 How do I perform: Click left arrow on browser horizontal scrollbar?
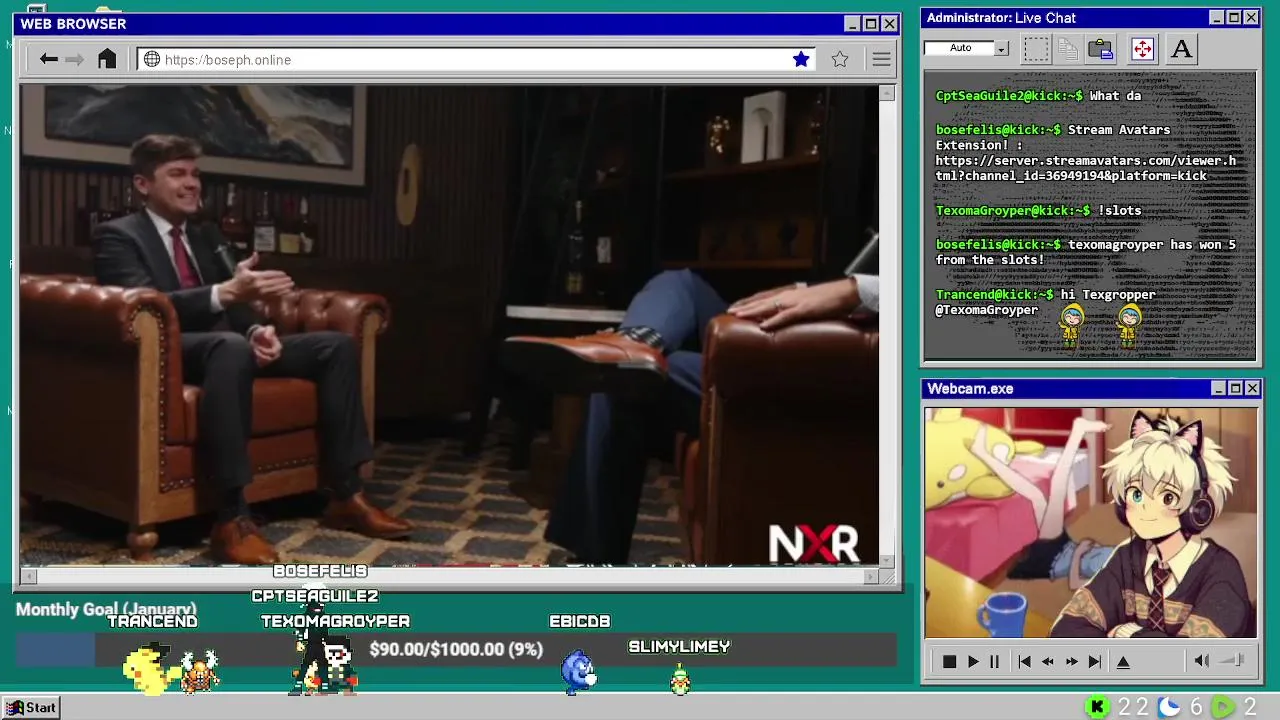click(x=29, y=576)
